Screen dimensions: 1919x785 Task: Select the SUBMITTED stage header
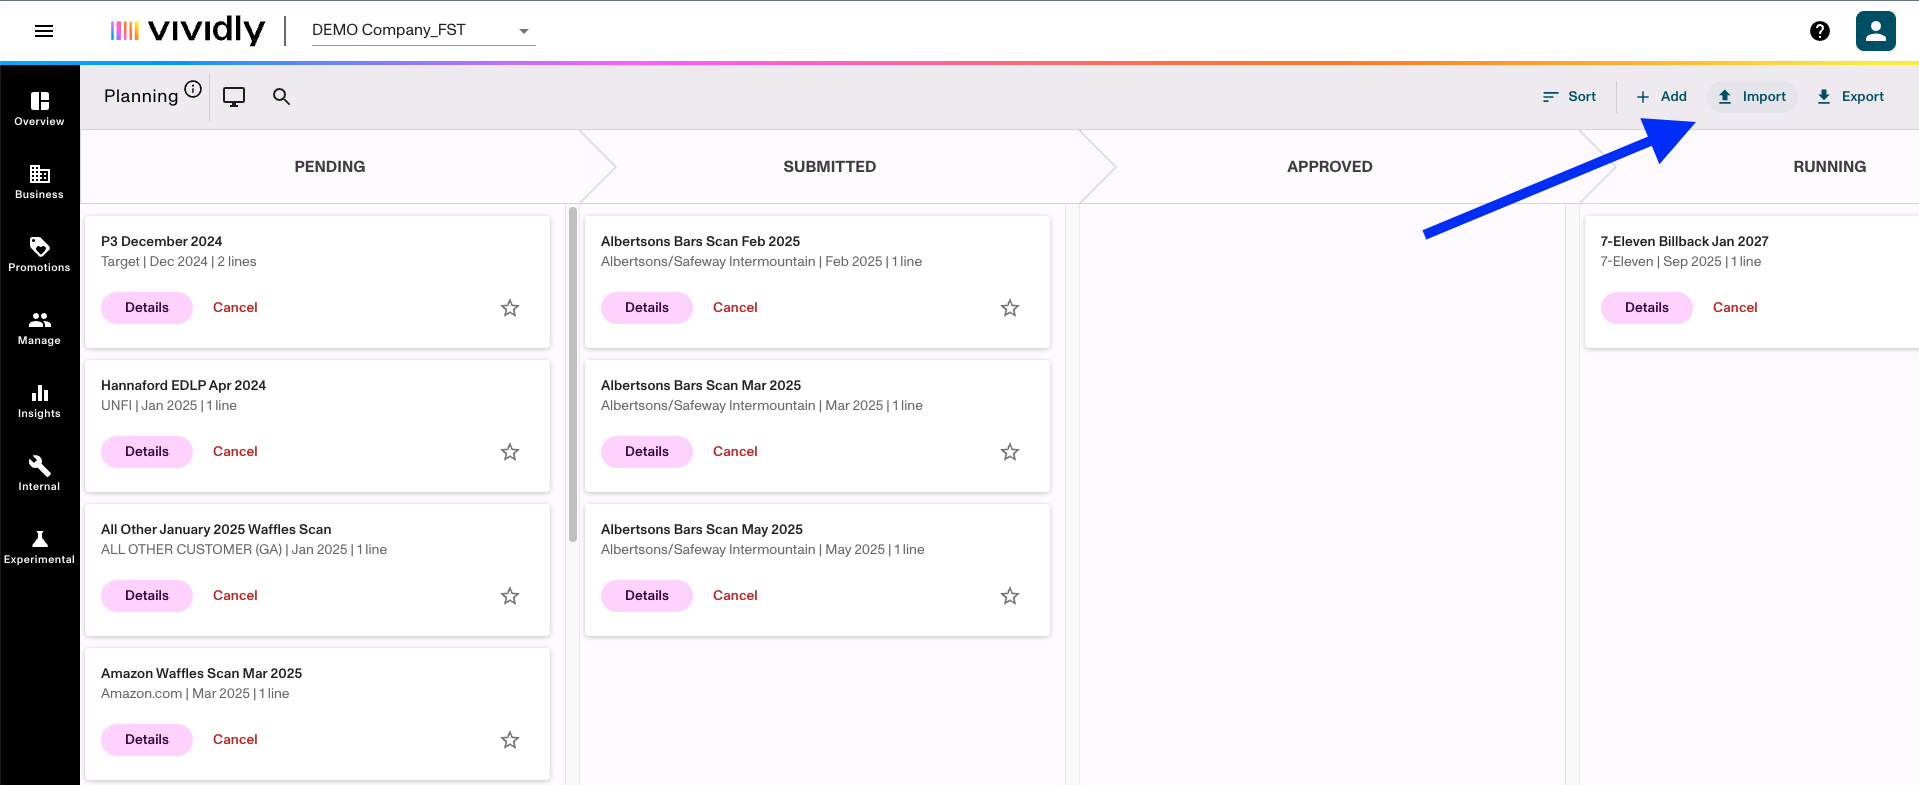coord(830,167)
